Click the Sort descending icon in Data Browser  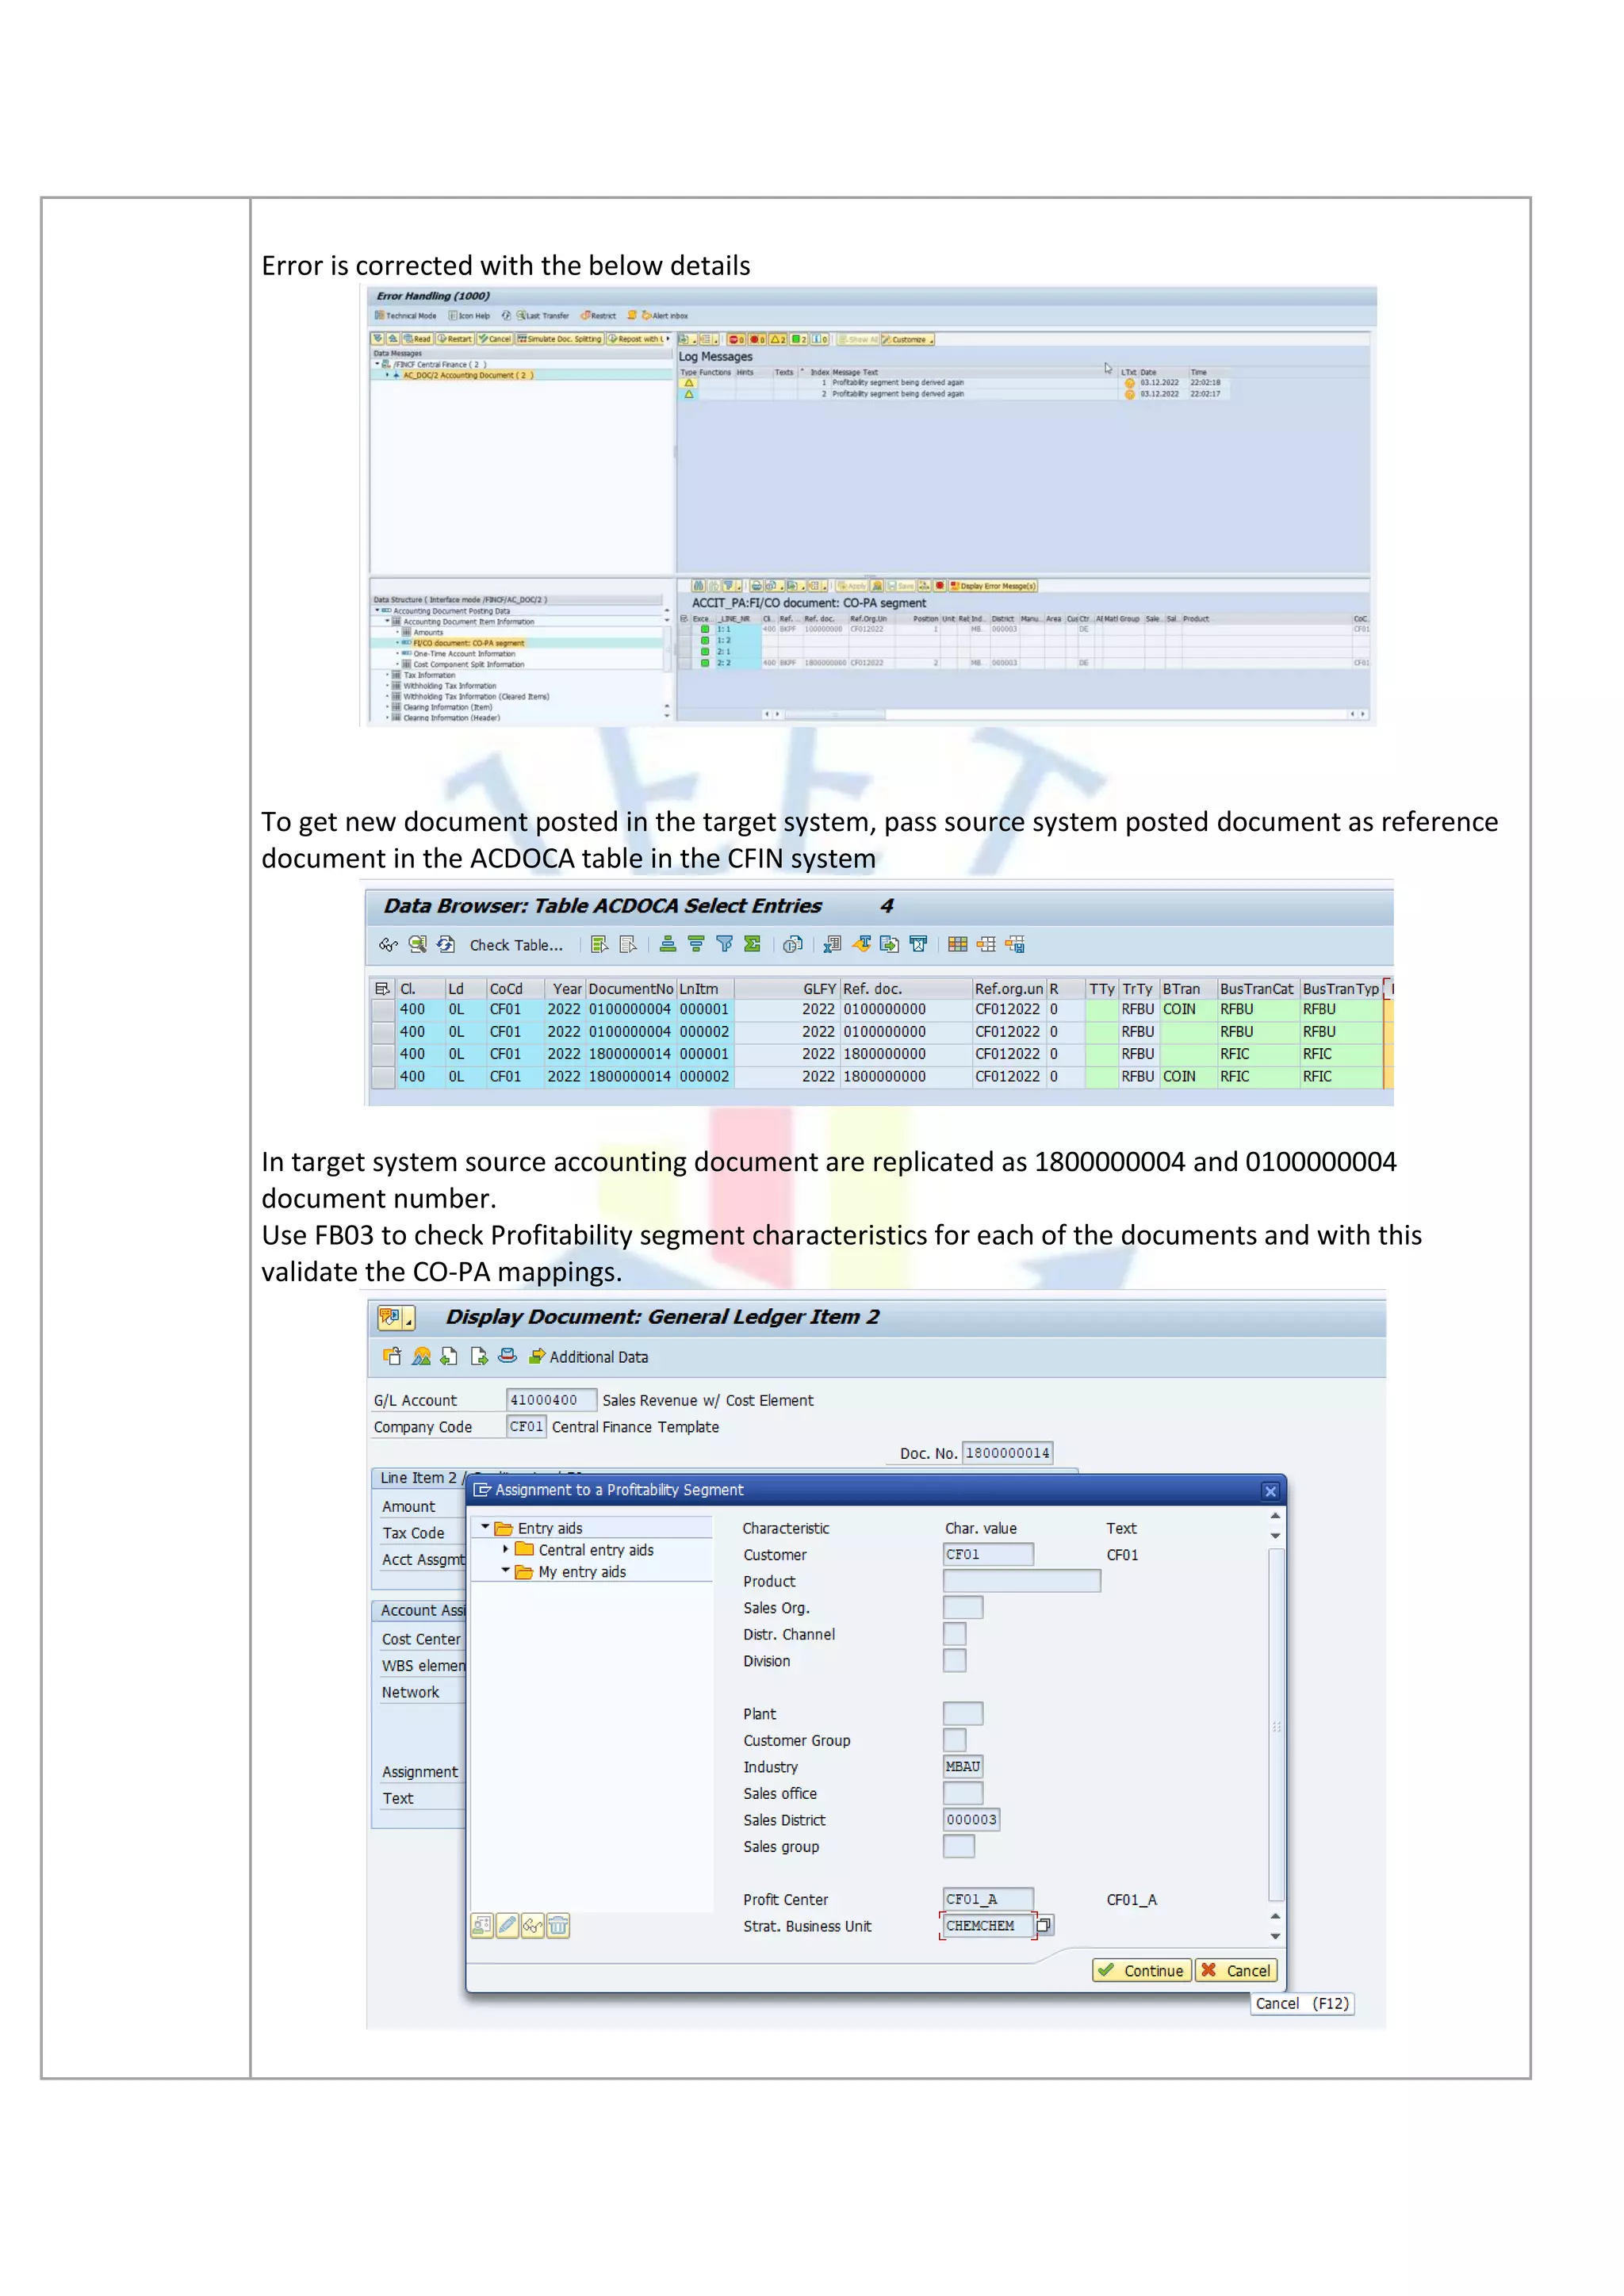(x=696, y=944)
